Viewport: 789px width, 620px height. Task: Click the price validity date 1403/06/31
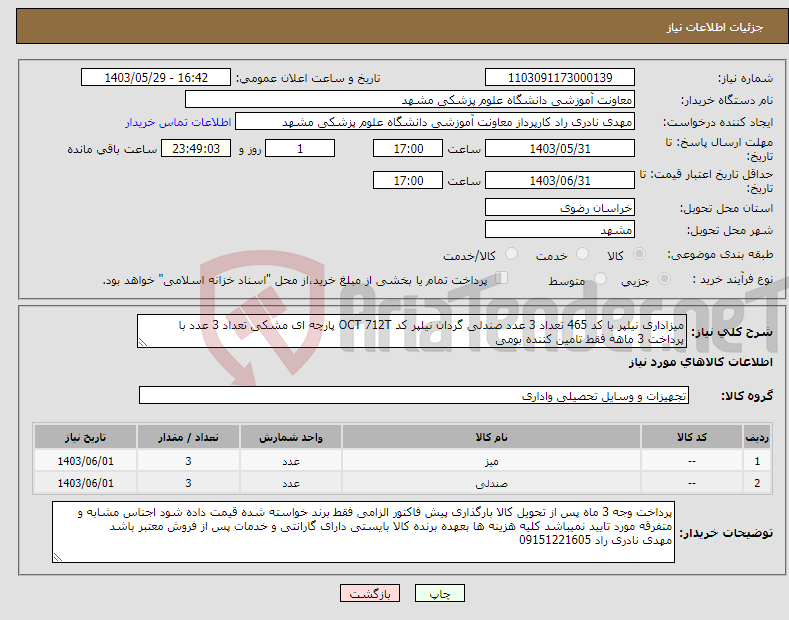(x=560, y=181)
